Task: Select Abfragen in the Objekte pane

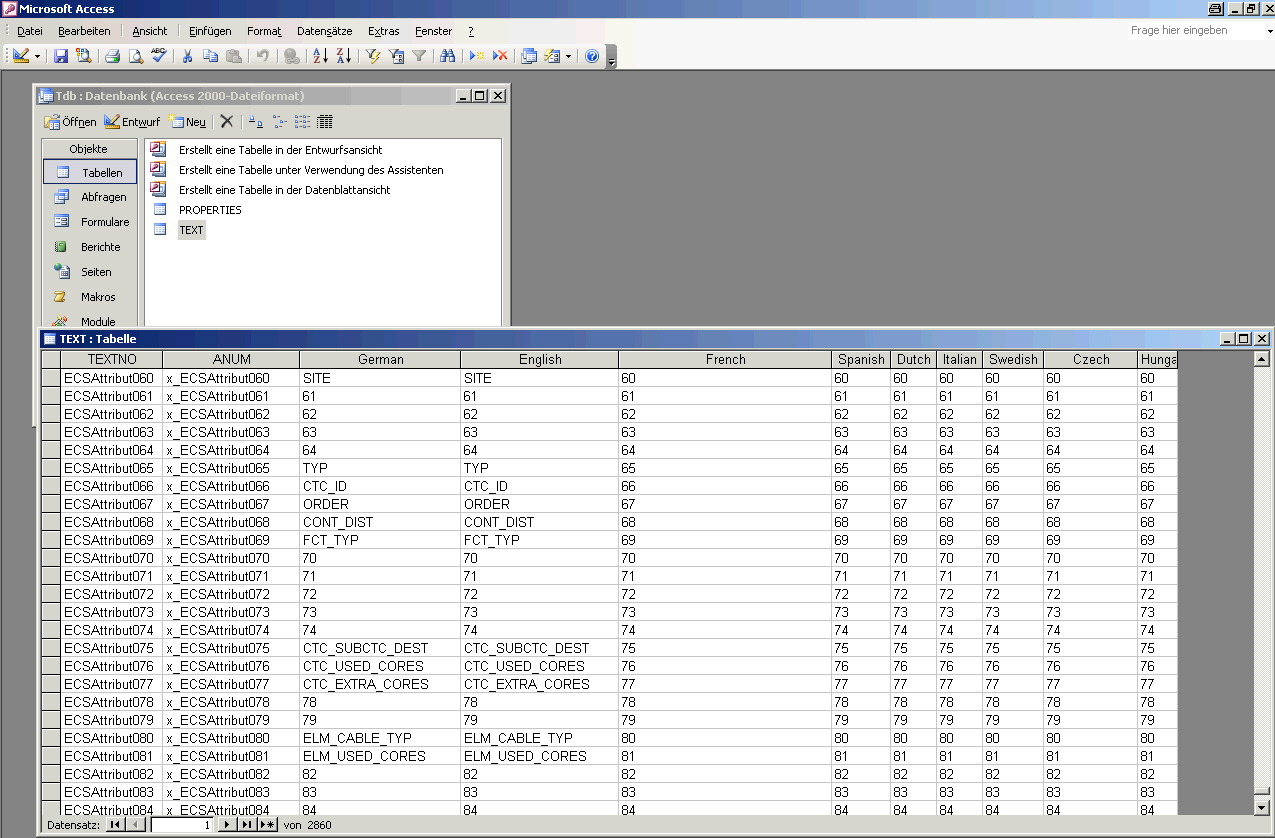Action: coord(90,197)
